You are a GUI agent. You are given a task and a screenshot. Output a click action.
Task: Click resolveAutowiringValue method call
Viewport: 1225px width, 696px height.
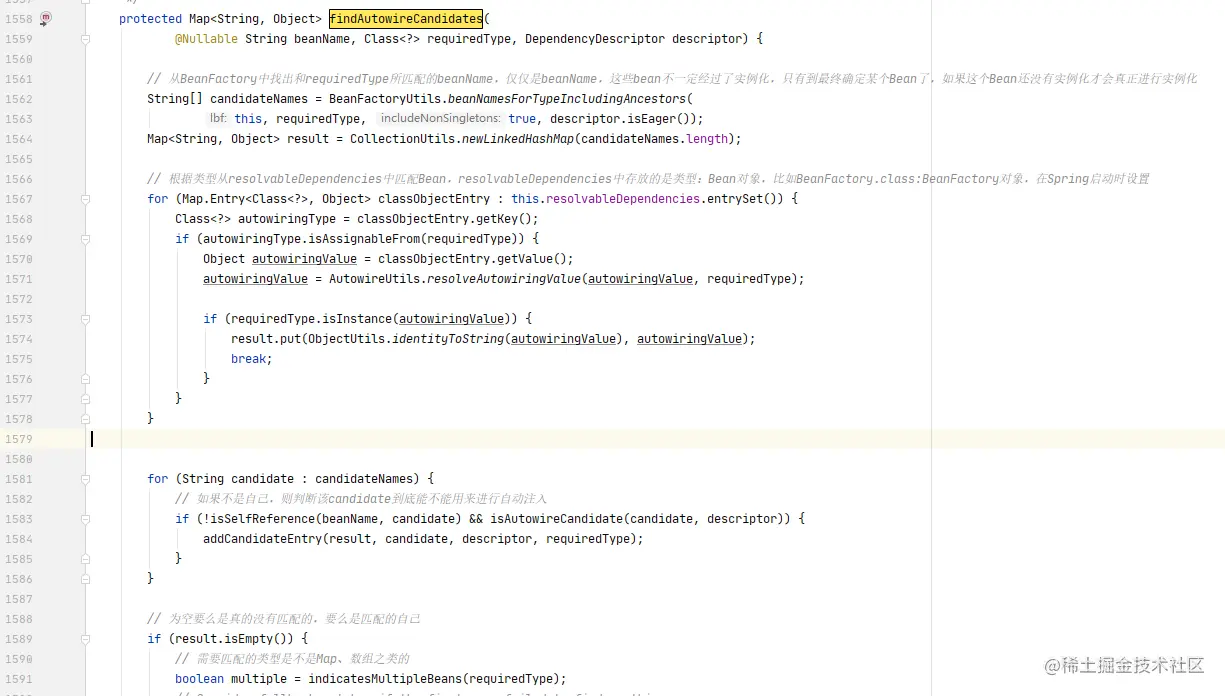(504, 279)
